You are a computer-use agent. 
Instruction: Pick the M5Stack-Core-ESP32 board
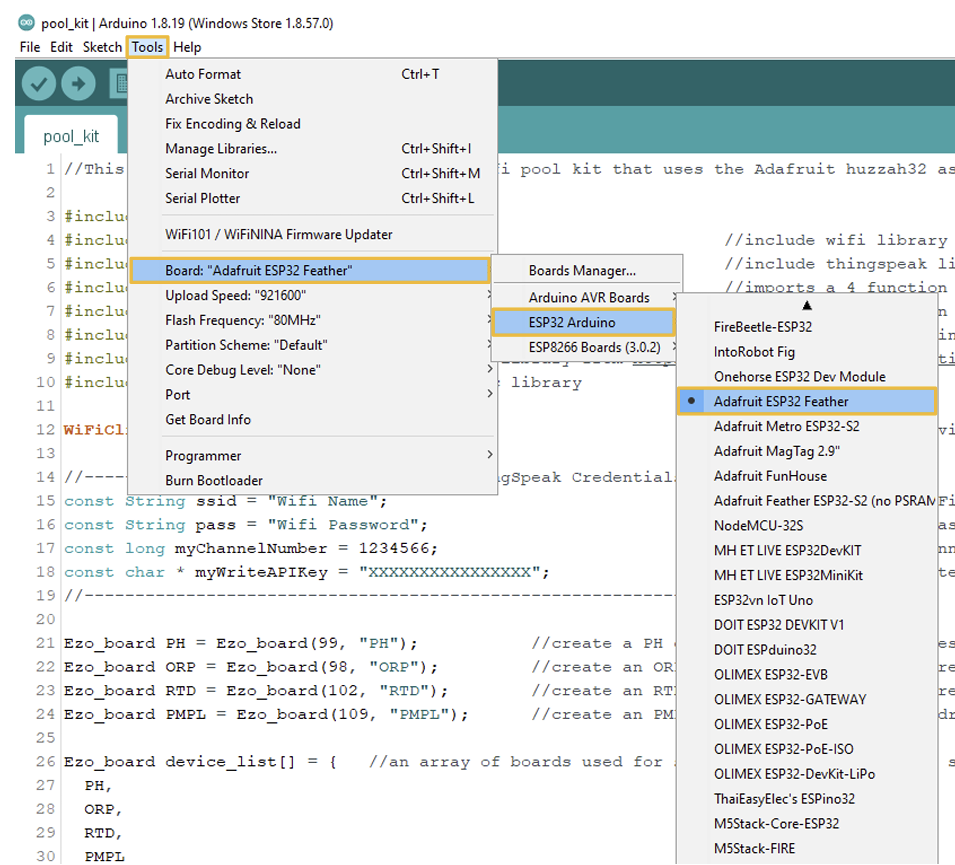(807, 824)
